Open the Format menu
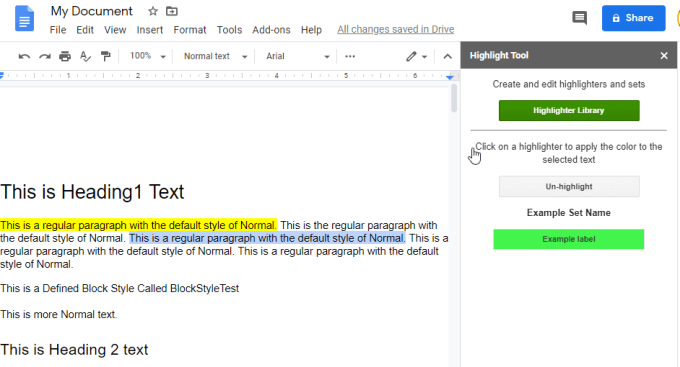This screenshot has width=680, height=367. (190, 30)
